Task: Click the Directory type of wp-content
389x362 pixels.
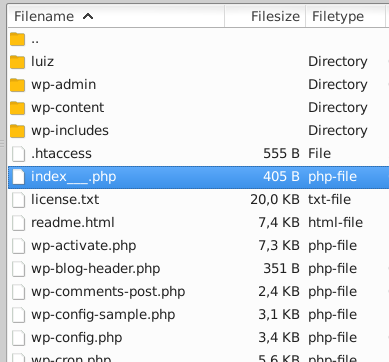Action: [x=338, y=108]
